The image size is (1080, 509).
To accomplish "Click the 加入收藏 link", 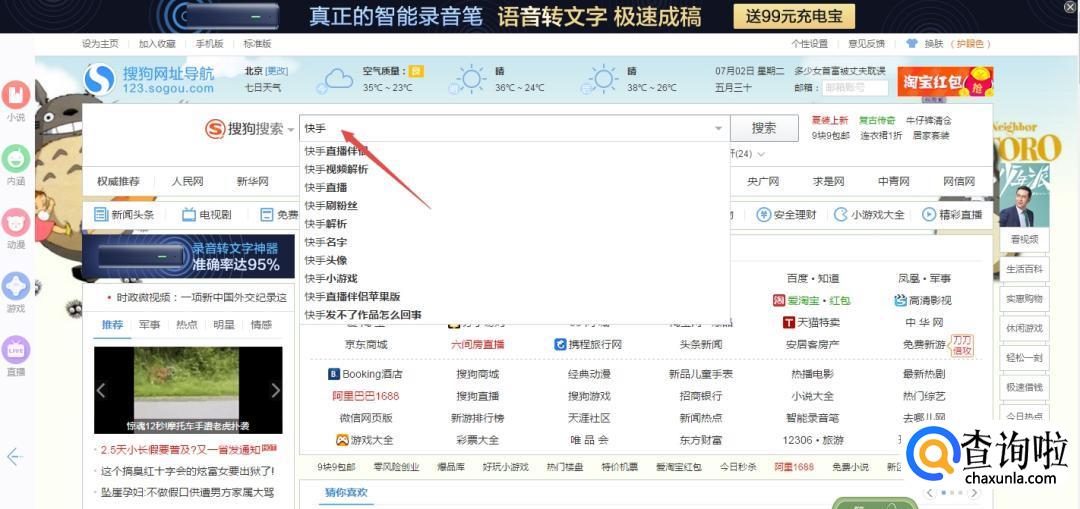I will 157,43.
